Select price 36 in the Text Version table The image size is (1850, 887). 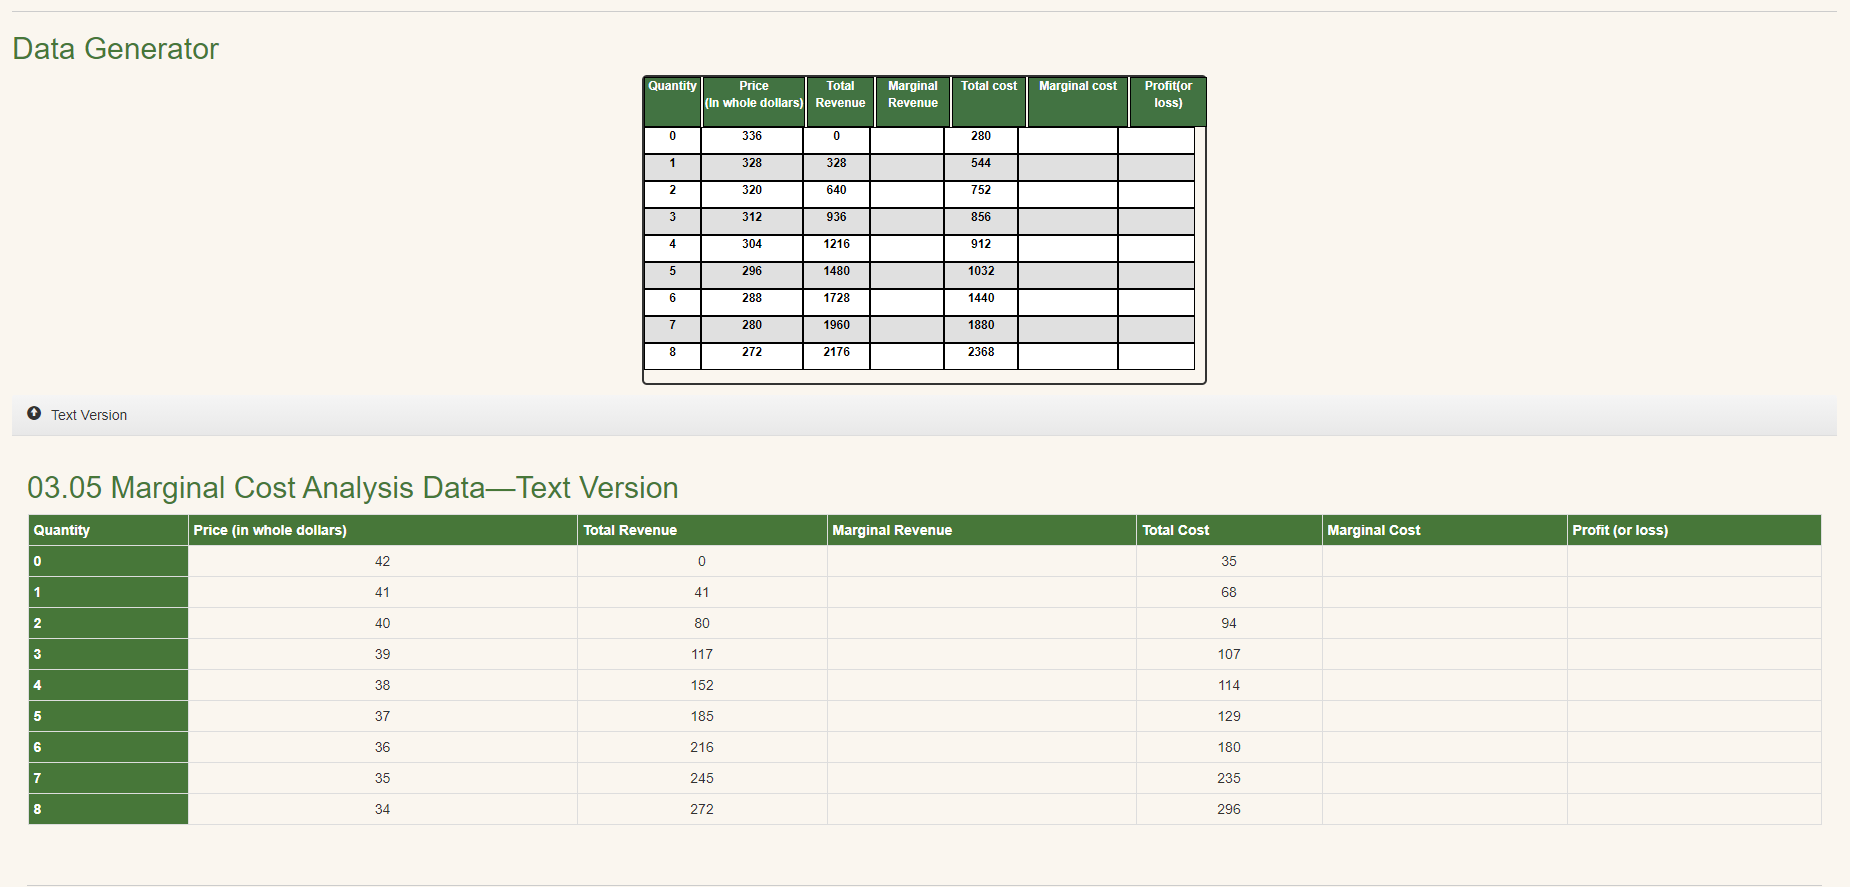[383, 747]
